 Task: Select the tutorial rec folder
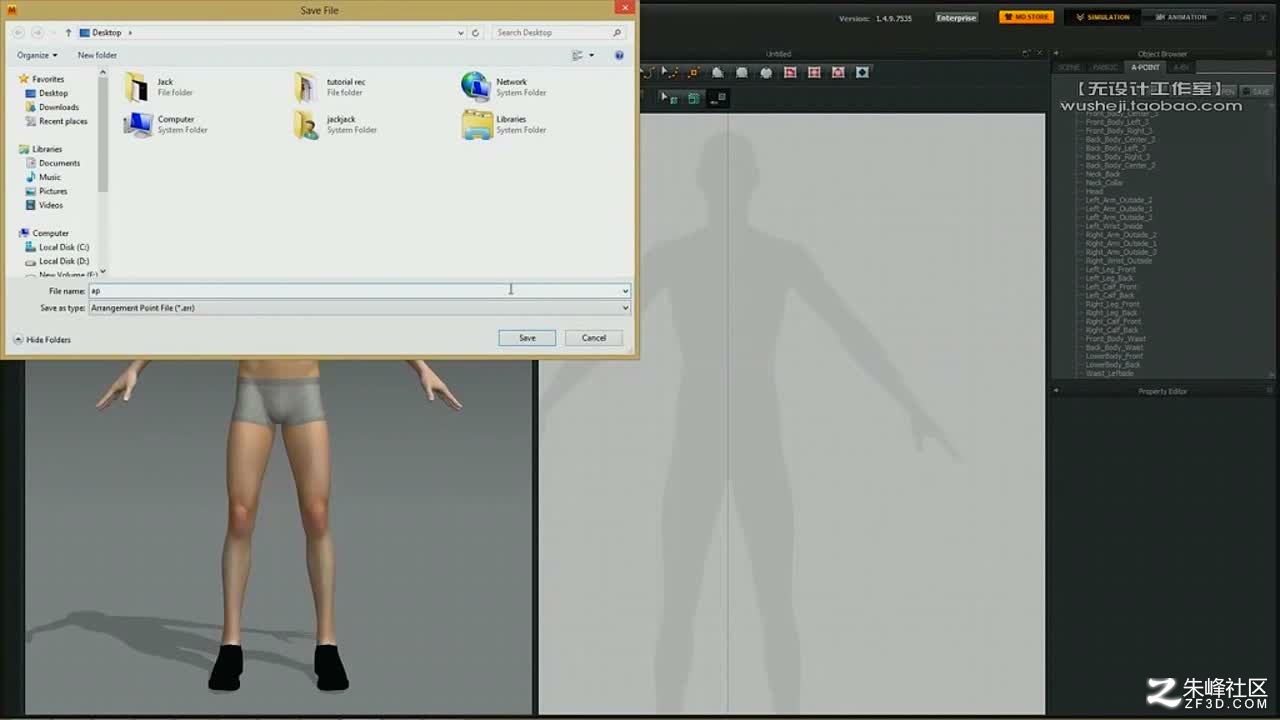331,87
